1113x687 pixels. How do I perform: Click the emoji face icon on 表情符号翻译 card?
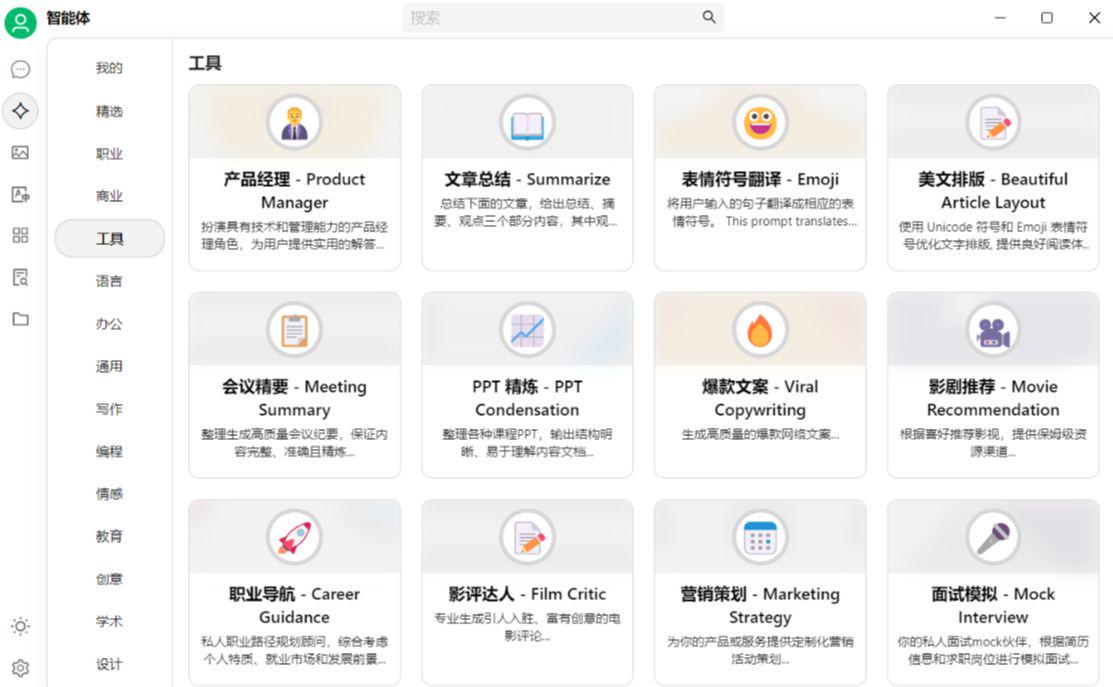(x=760, y=122)
